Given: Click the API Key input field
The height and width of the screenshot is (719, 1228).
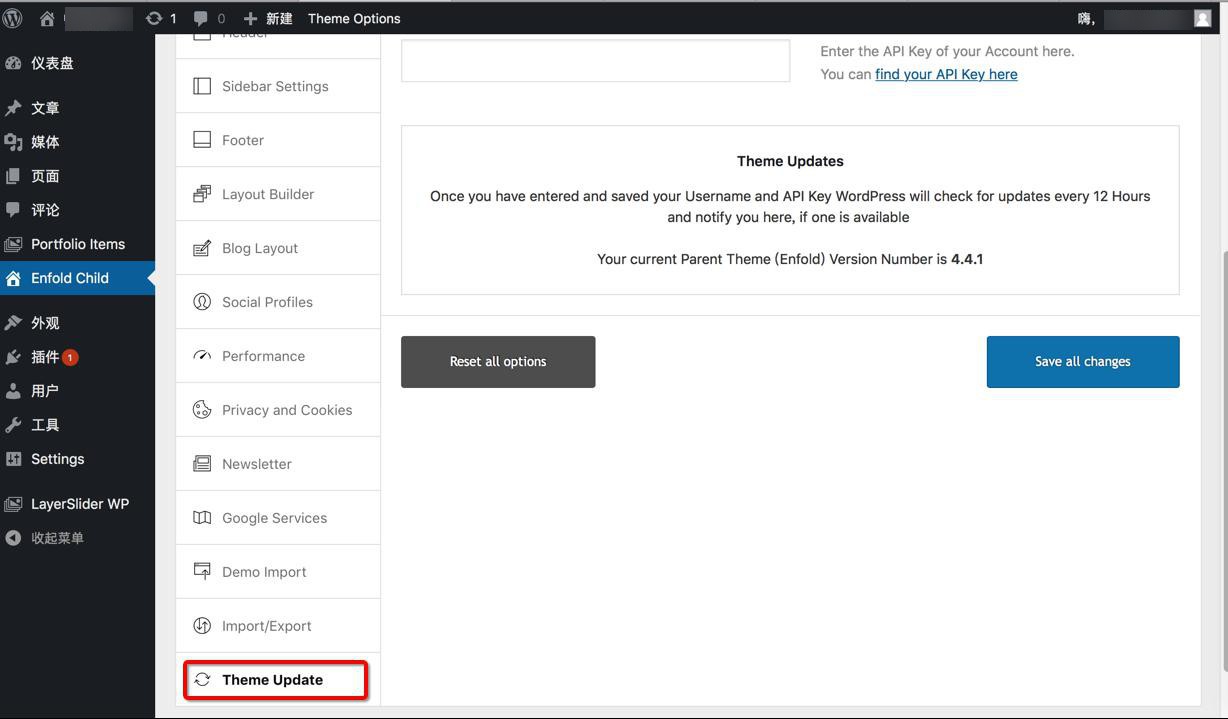Looking at the screenshot, I should click(595, 61).
